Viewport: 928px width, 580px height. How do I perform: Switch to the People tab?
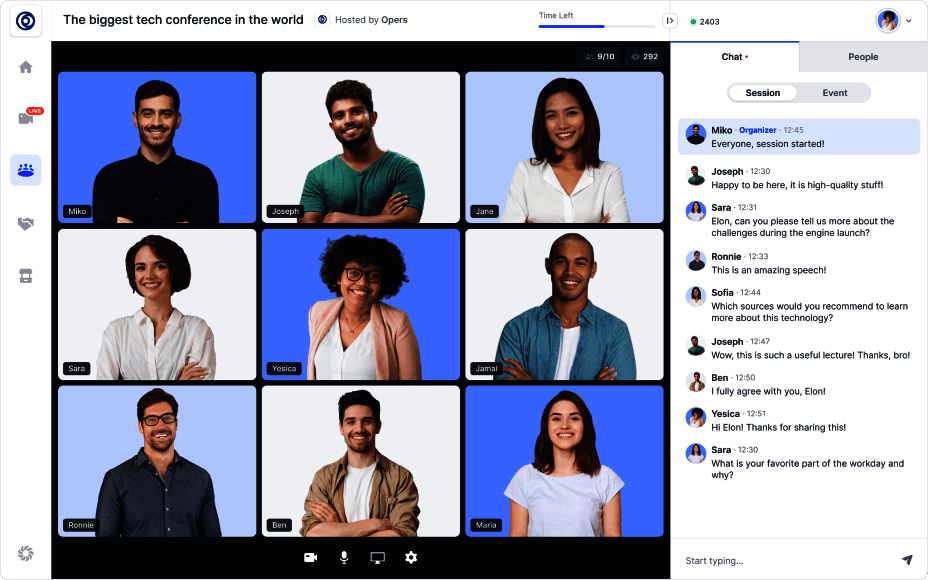click(863, 57)
